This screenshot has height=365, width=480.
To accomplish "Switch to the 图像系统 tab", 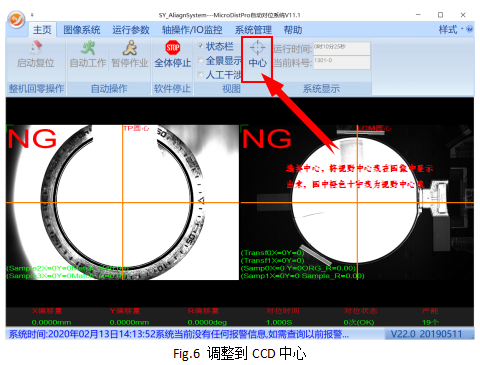I will point(82,30).
